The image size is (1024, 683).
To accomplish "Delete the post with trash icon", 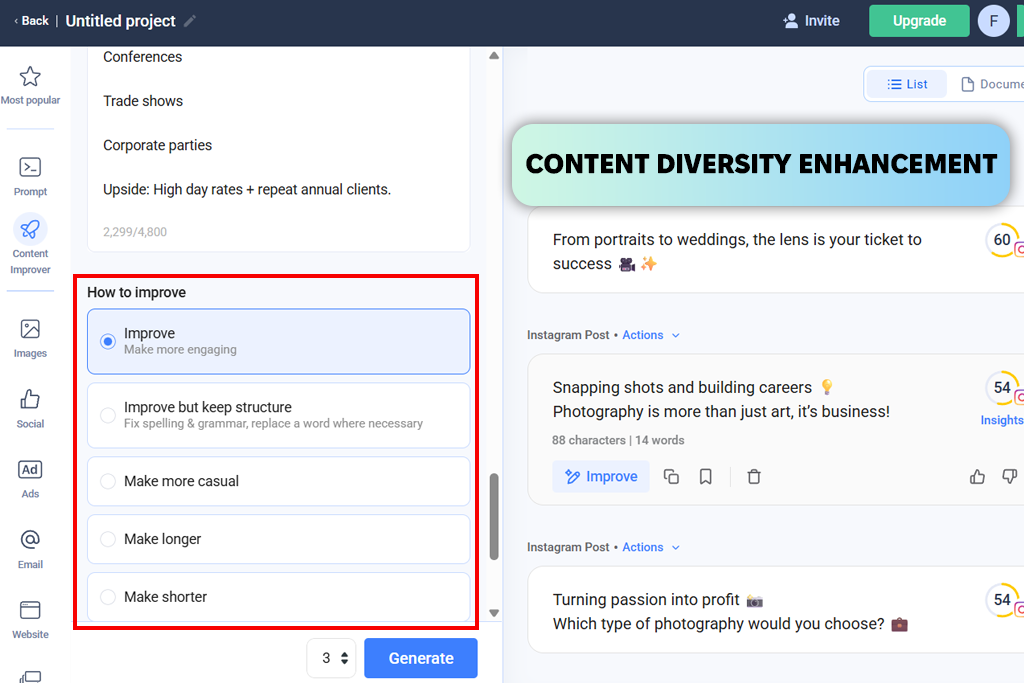I will point(754,477).
